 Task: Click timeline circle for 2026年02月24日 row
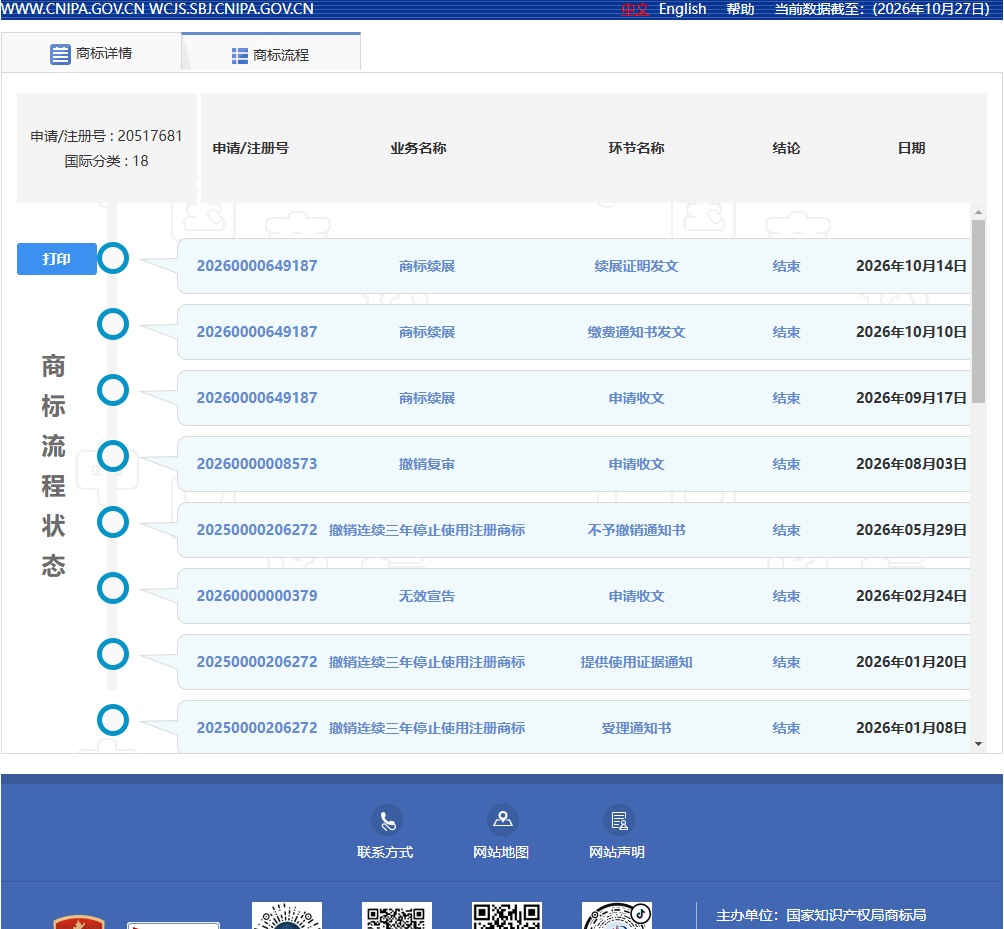pos(113,588)
